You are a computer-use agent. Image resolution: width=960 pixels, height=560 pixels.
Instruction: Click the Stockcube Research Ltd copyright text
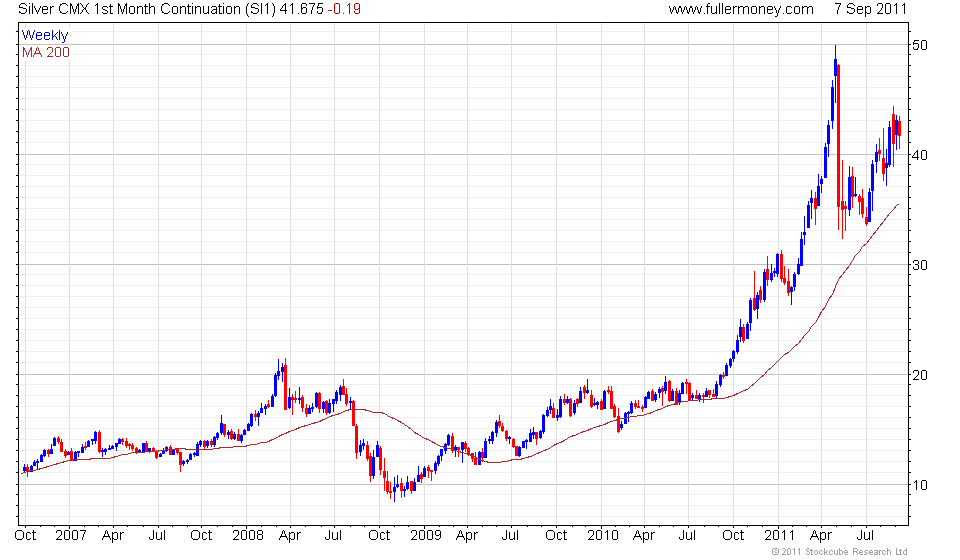pyautogui.click(x=839, y=552)
